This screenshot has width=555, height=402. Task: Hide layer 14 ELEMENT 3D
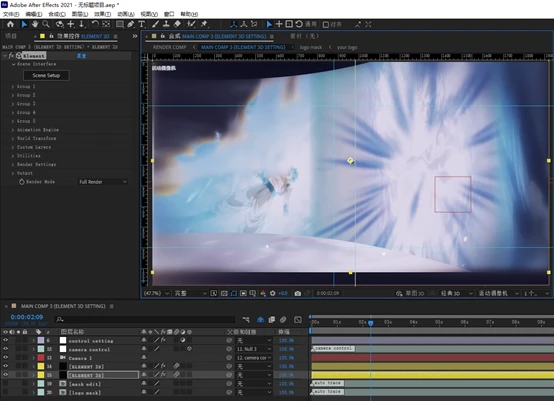pos(6,367)
